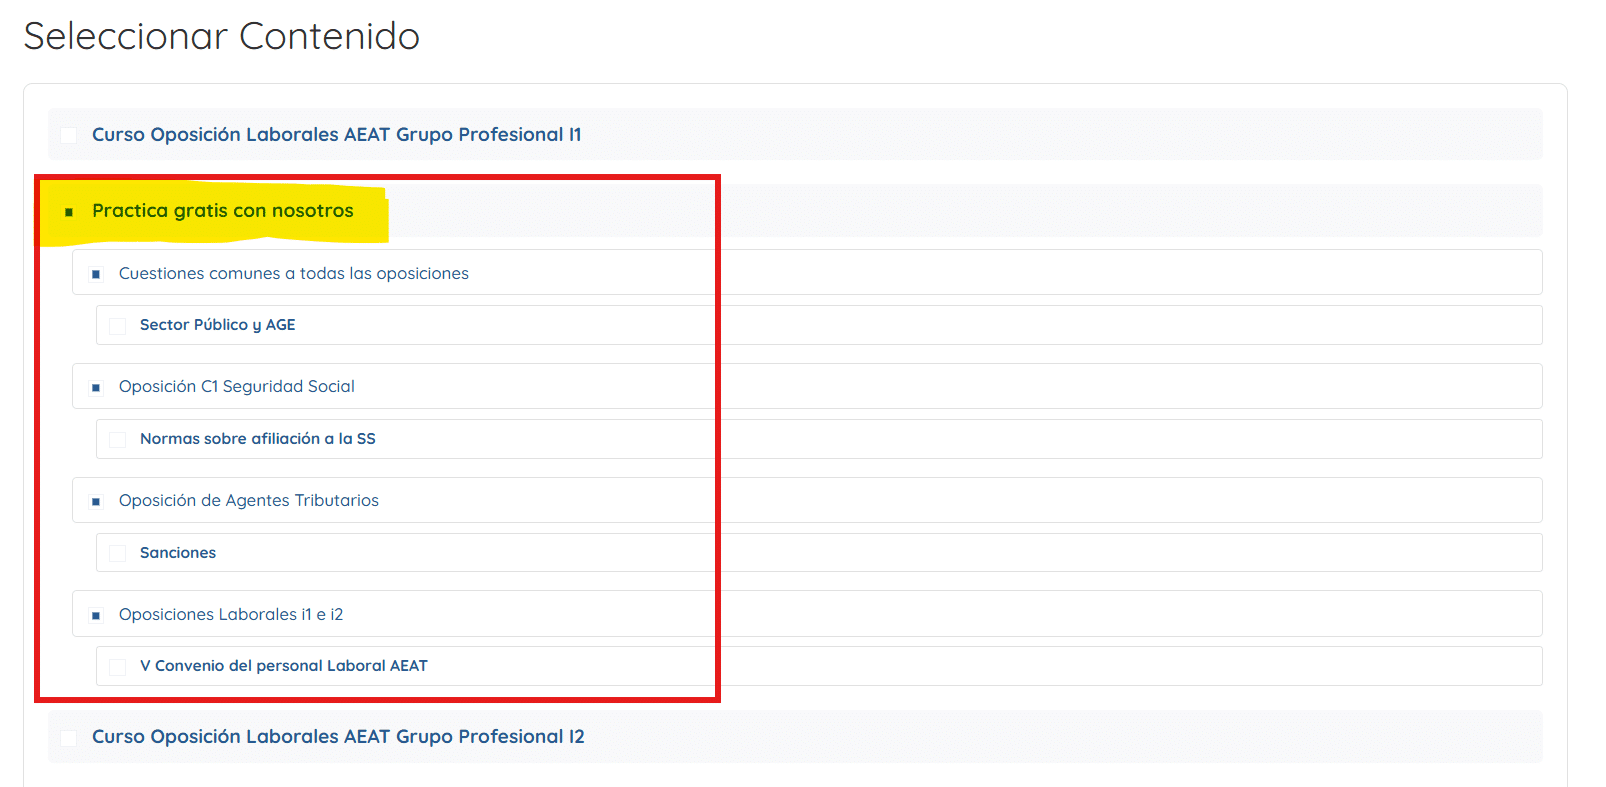Expand Cuestiones comunes a todas las oposiciones label

[293, 274]
